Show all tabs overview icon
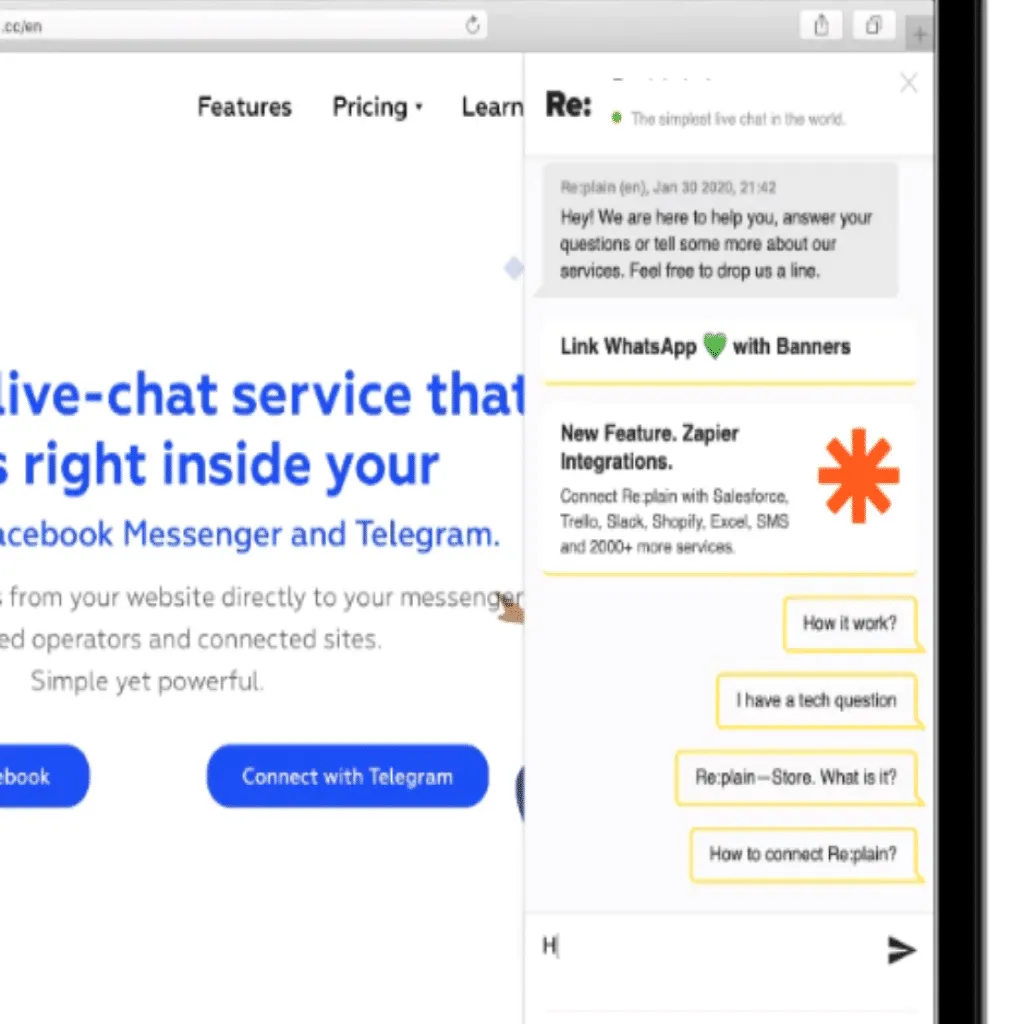 [873, 26]
